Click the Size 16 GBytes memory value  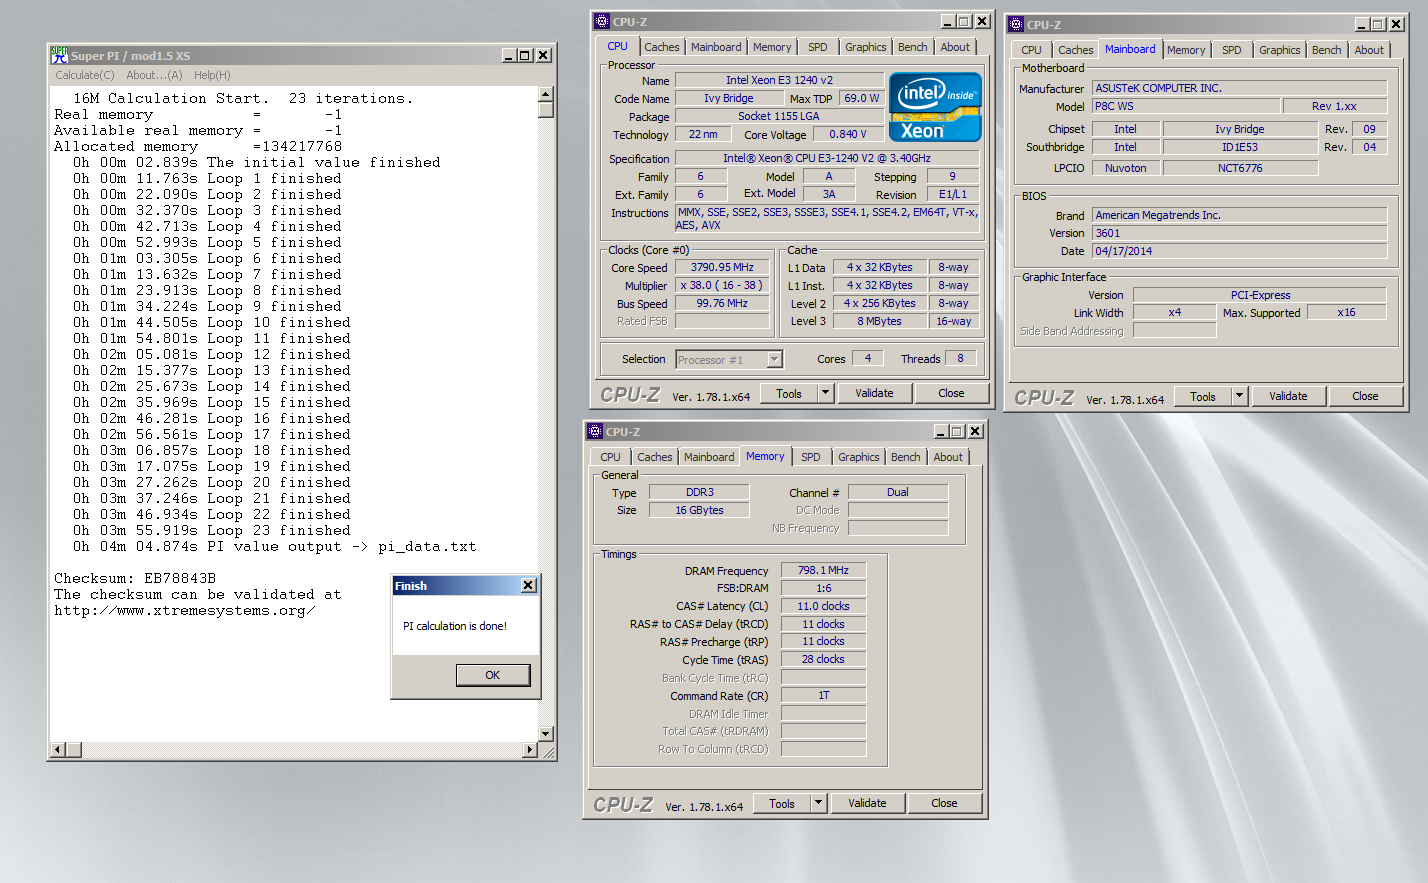pyautogui.click(x=699, y=510)
